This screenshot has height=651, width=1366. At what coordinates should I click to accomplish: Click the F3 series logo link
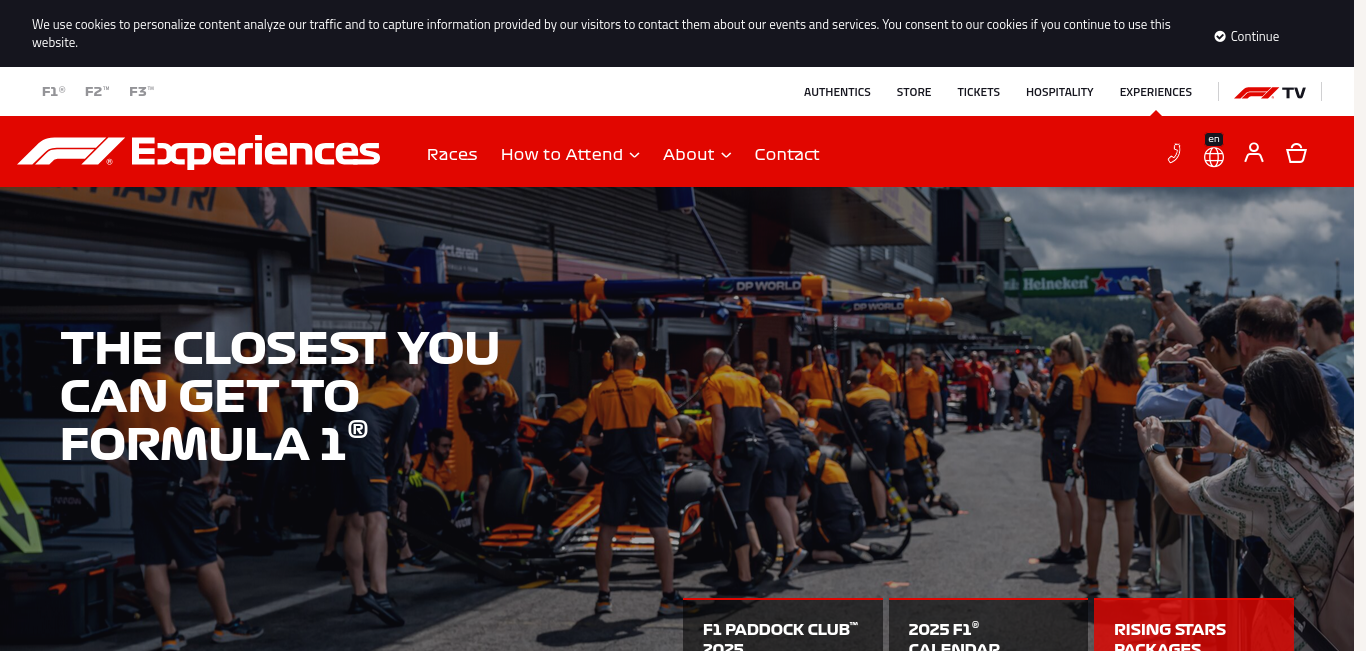(141, 91)
